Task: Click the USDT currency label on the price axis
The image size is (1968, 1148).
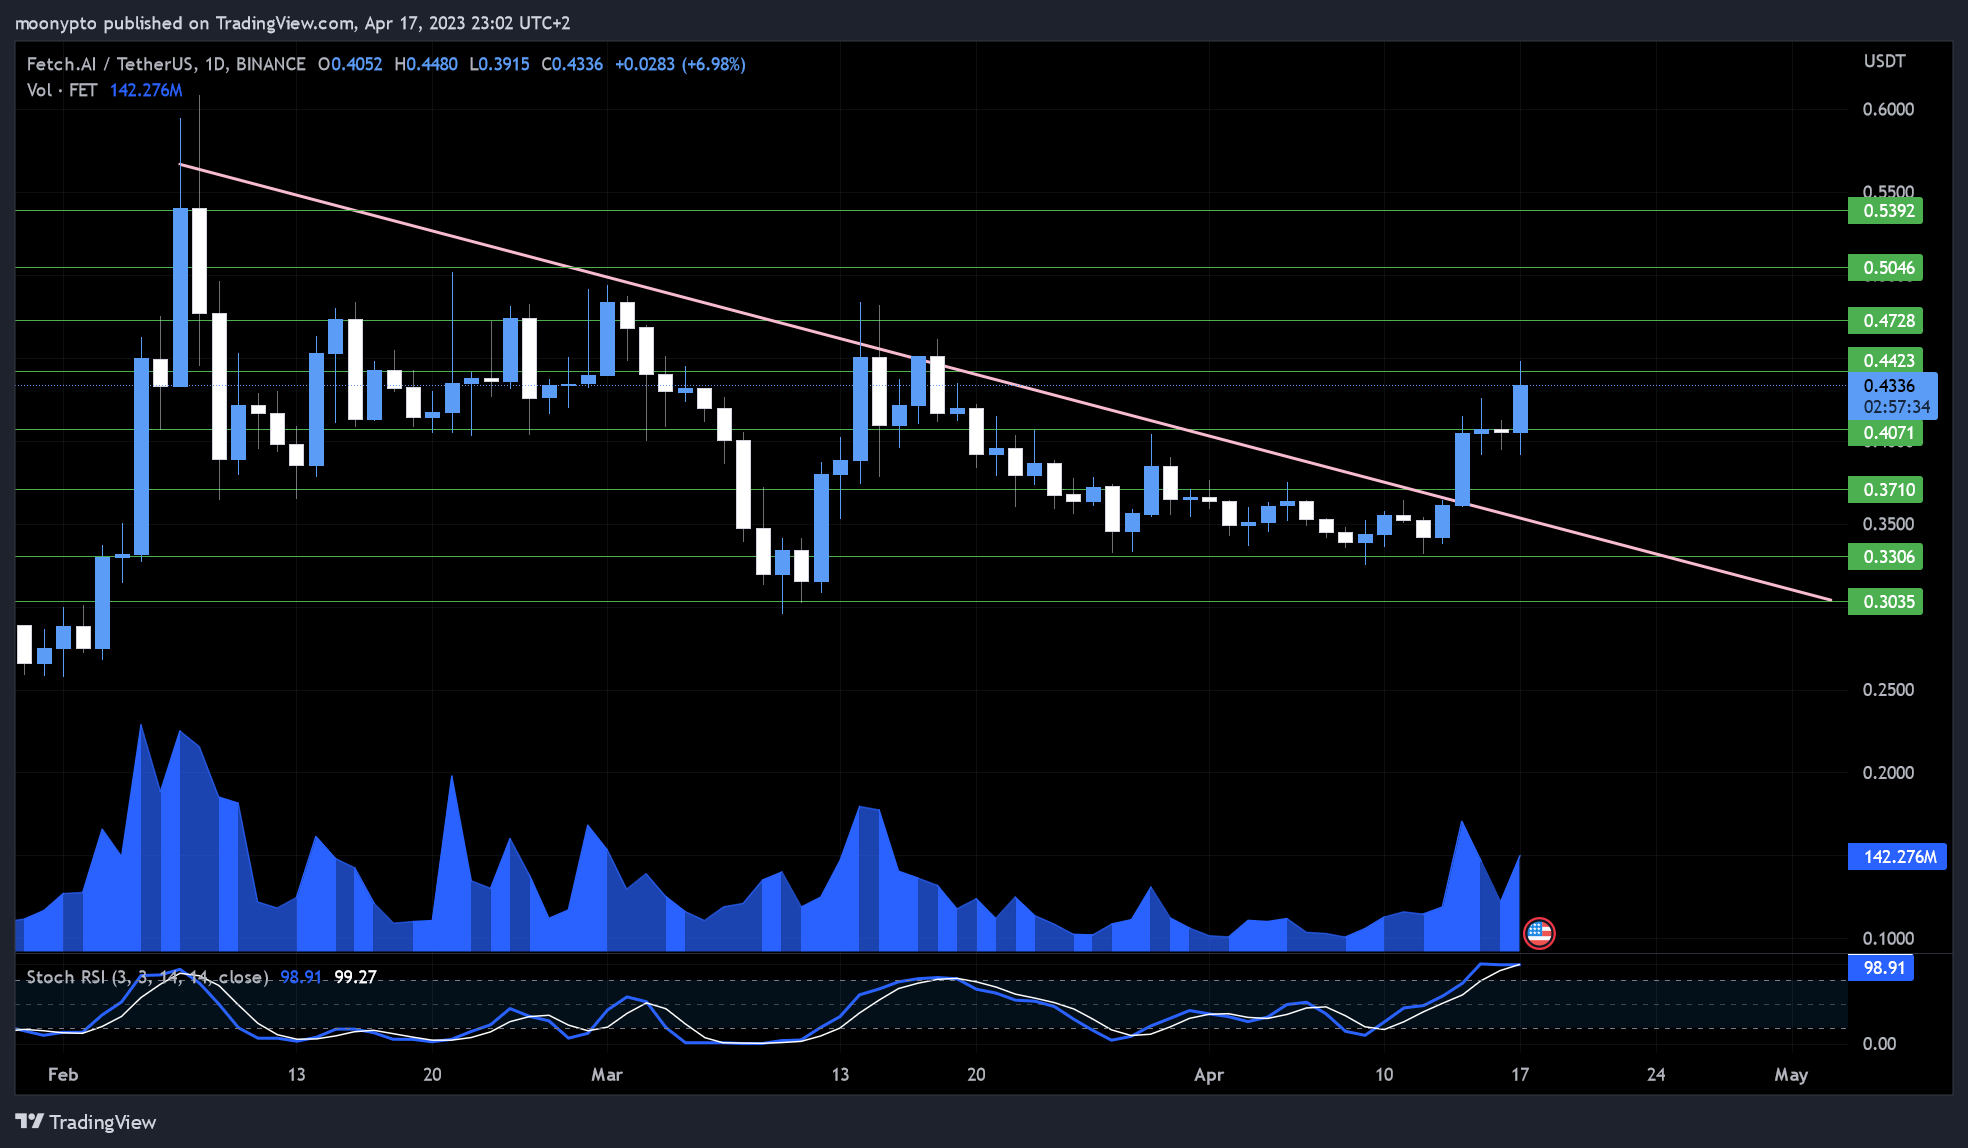Action: tap(1884, 62)
